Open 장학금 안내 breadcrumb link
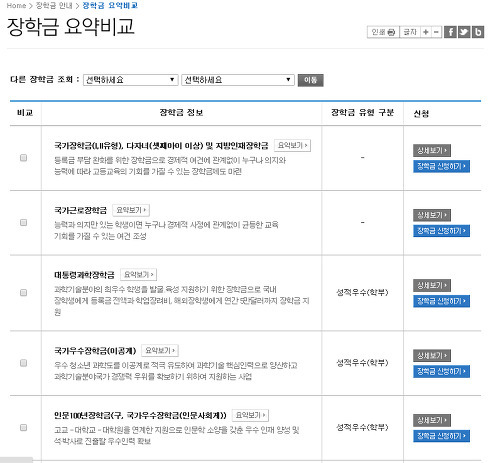This screenshot has height=463, width=500. (54, 5)
